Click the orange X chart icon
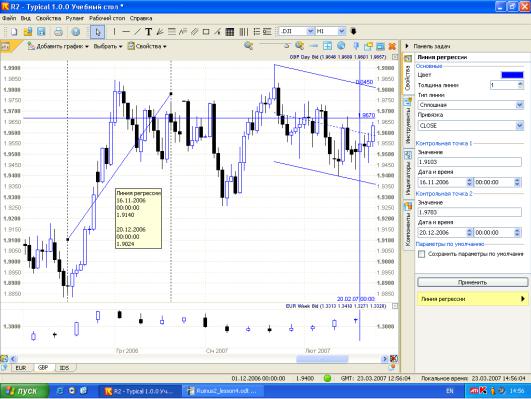 click(x=392, y=46)
